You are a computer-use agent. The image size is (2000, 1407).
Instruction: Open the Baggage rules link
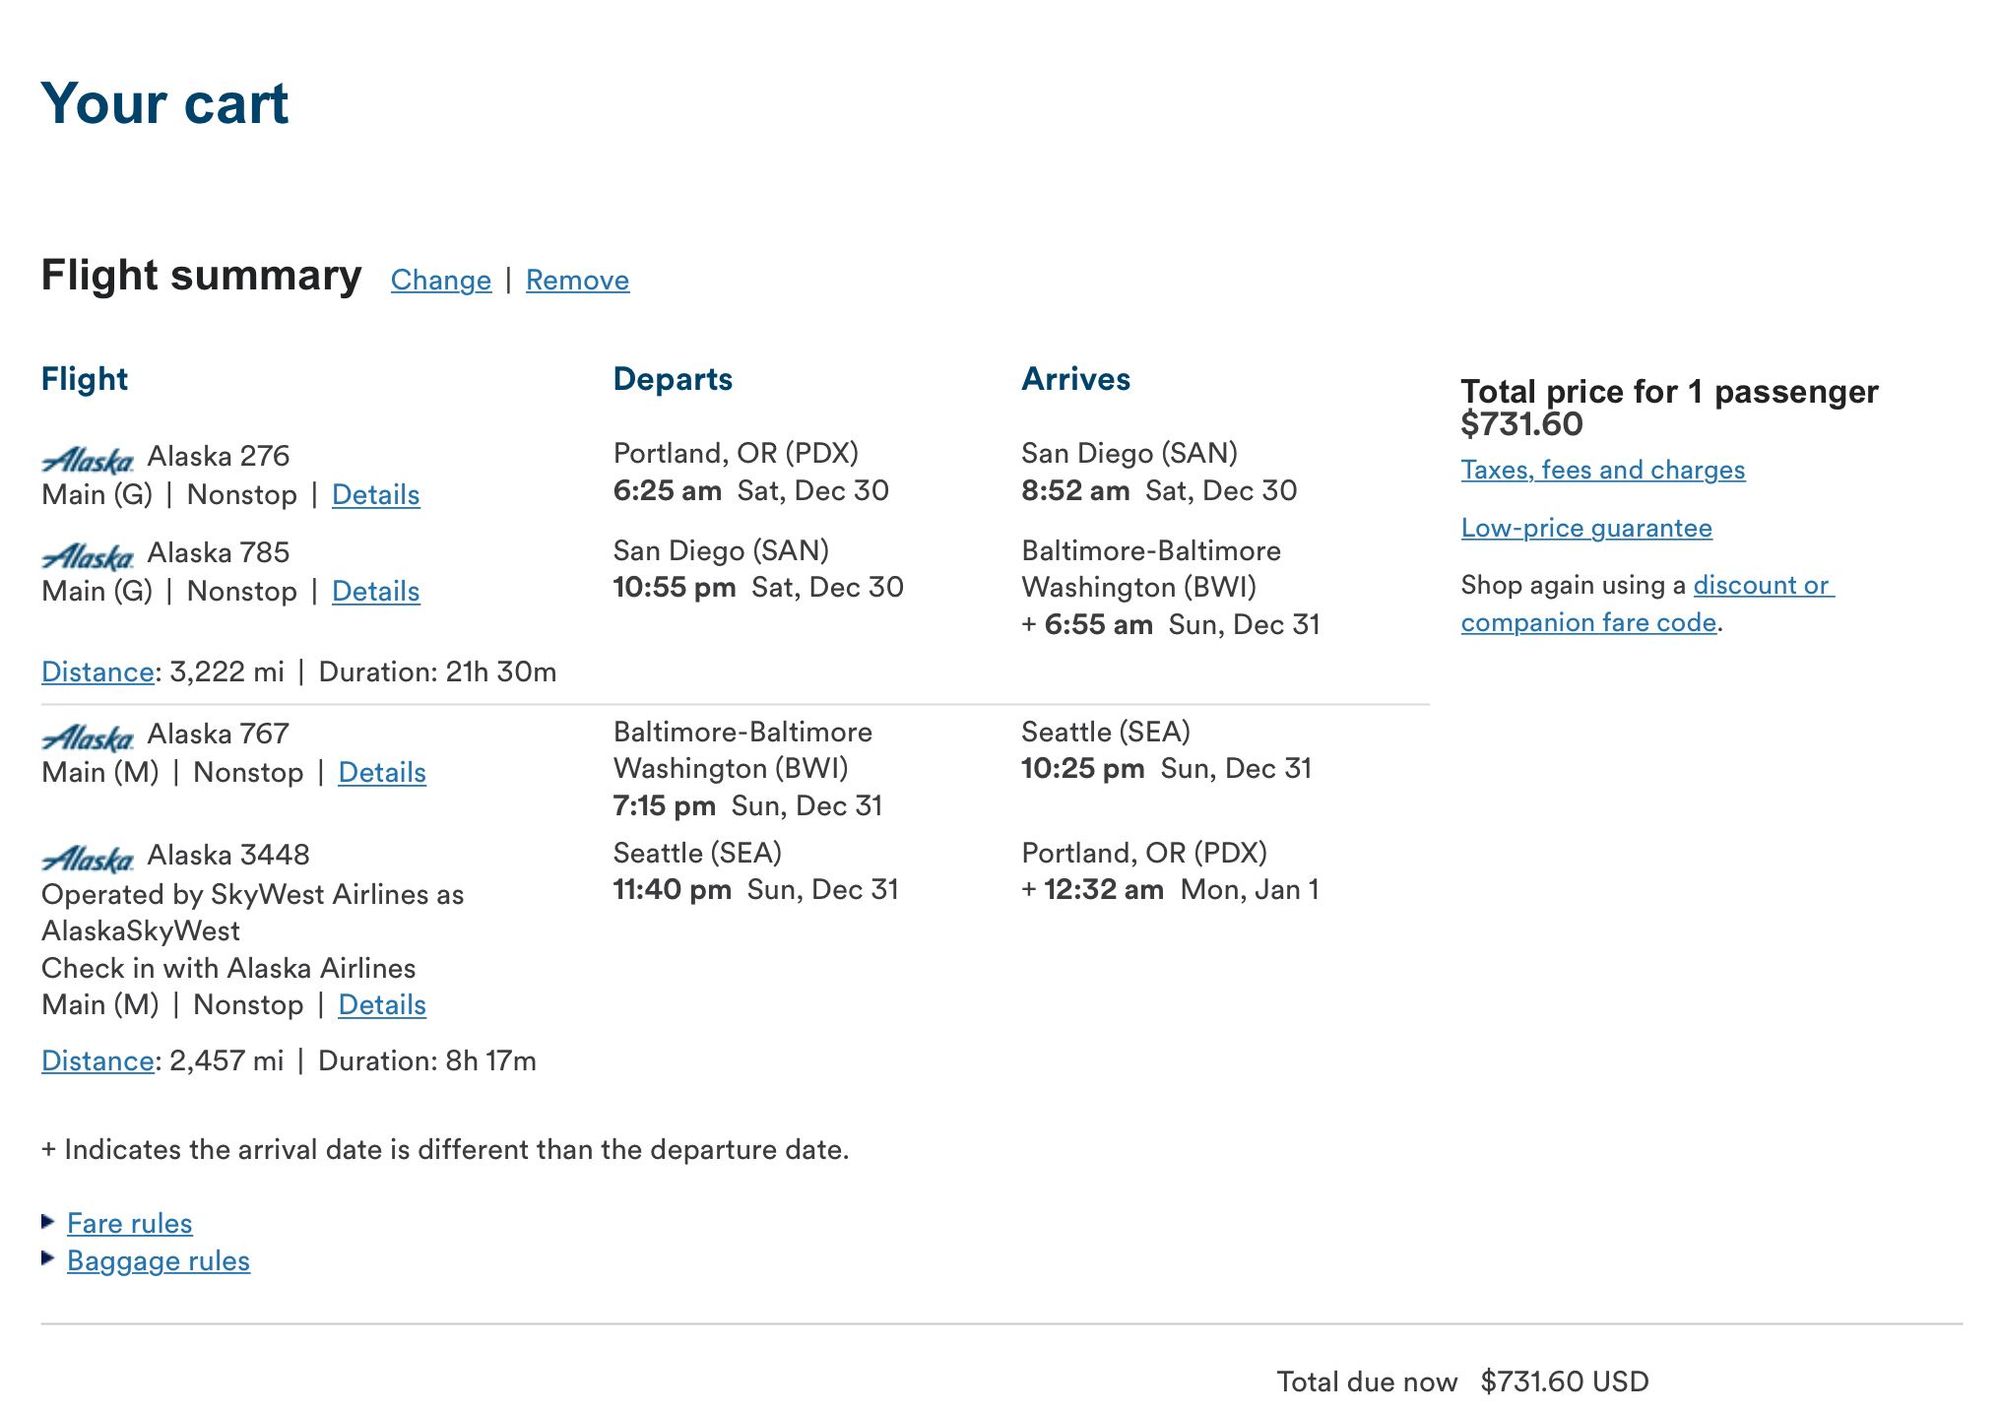[x=158, y=1261]
